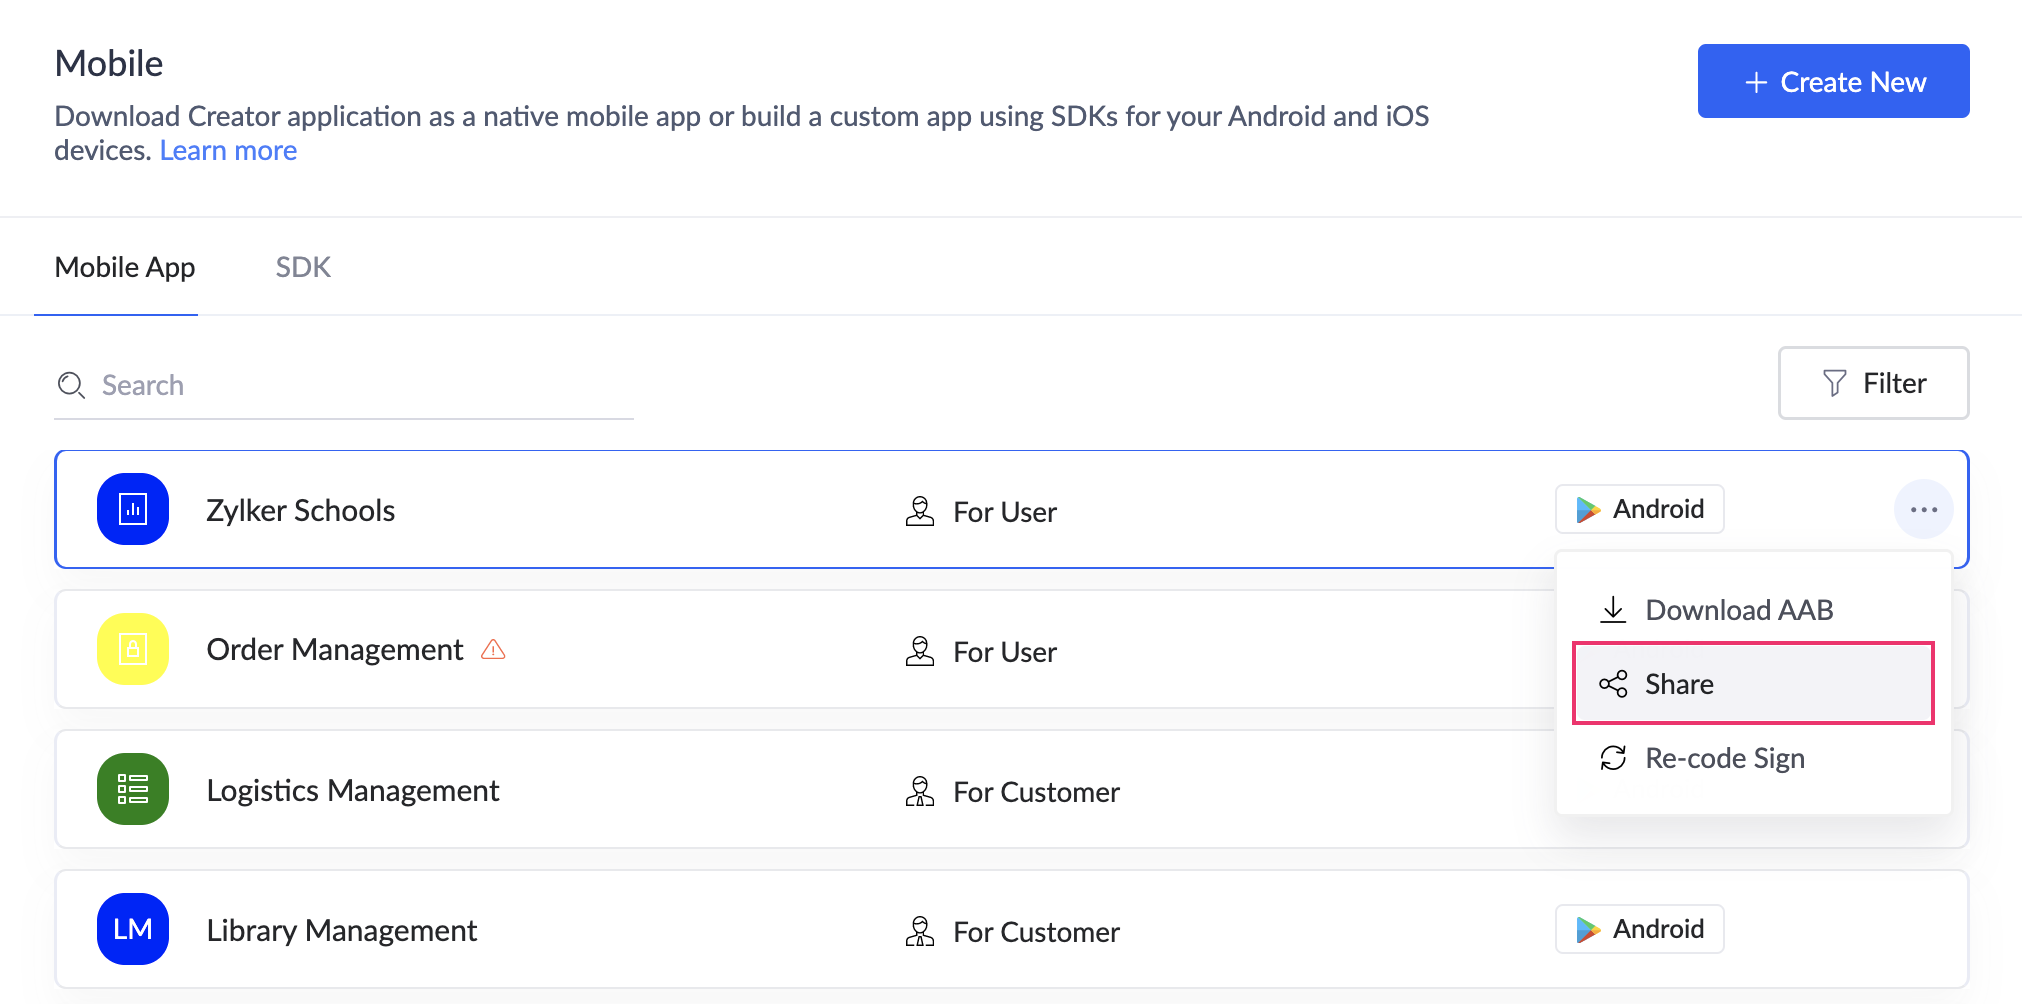Click the customer icon in Logistics Management row

coord(919,791)
